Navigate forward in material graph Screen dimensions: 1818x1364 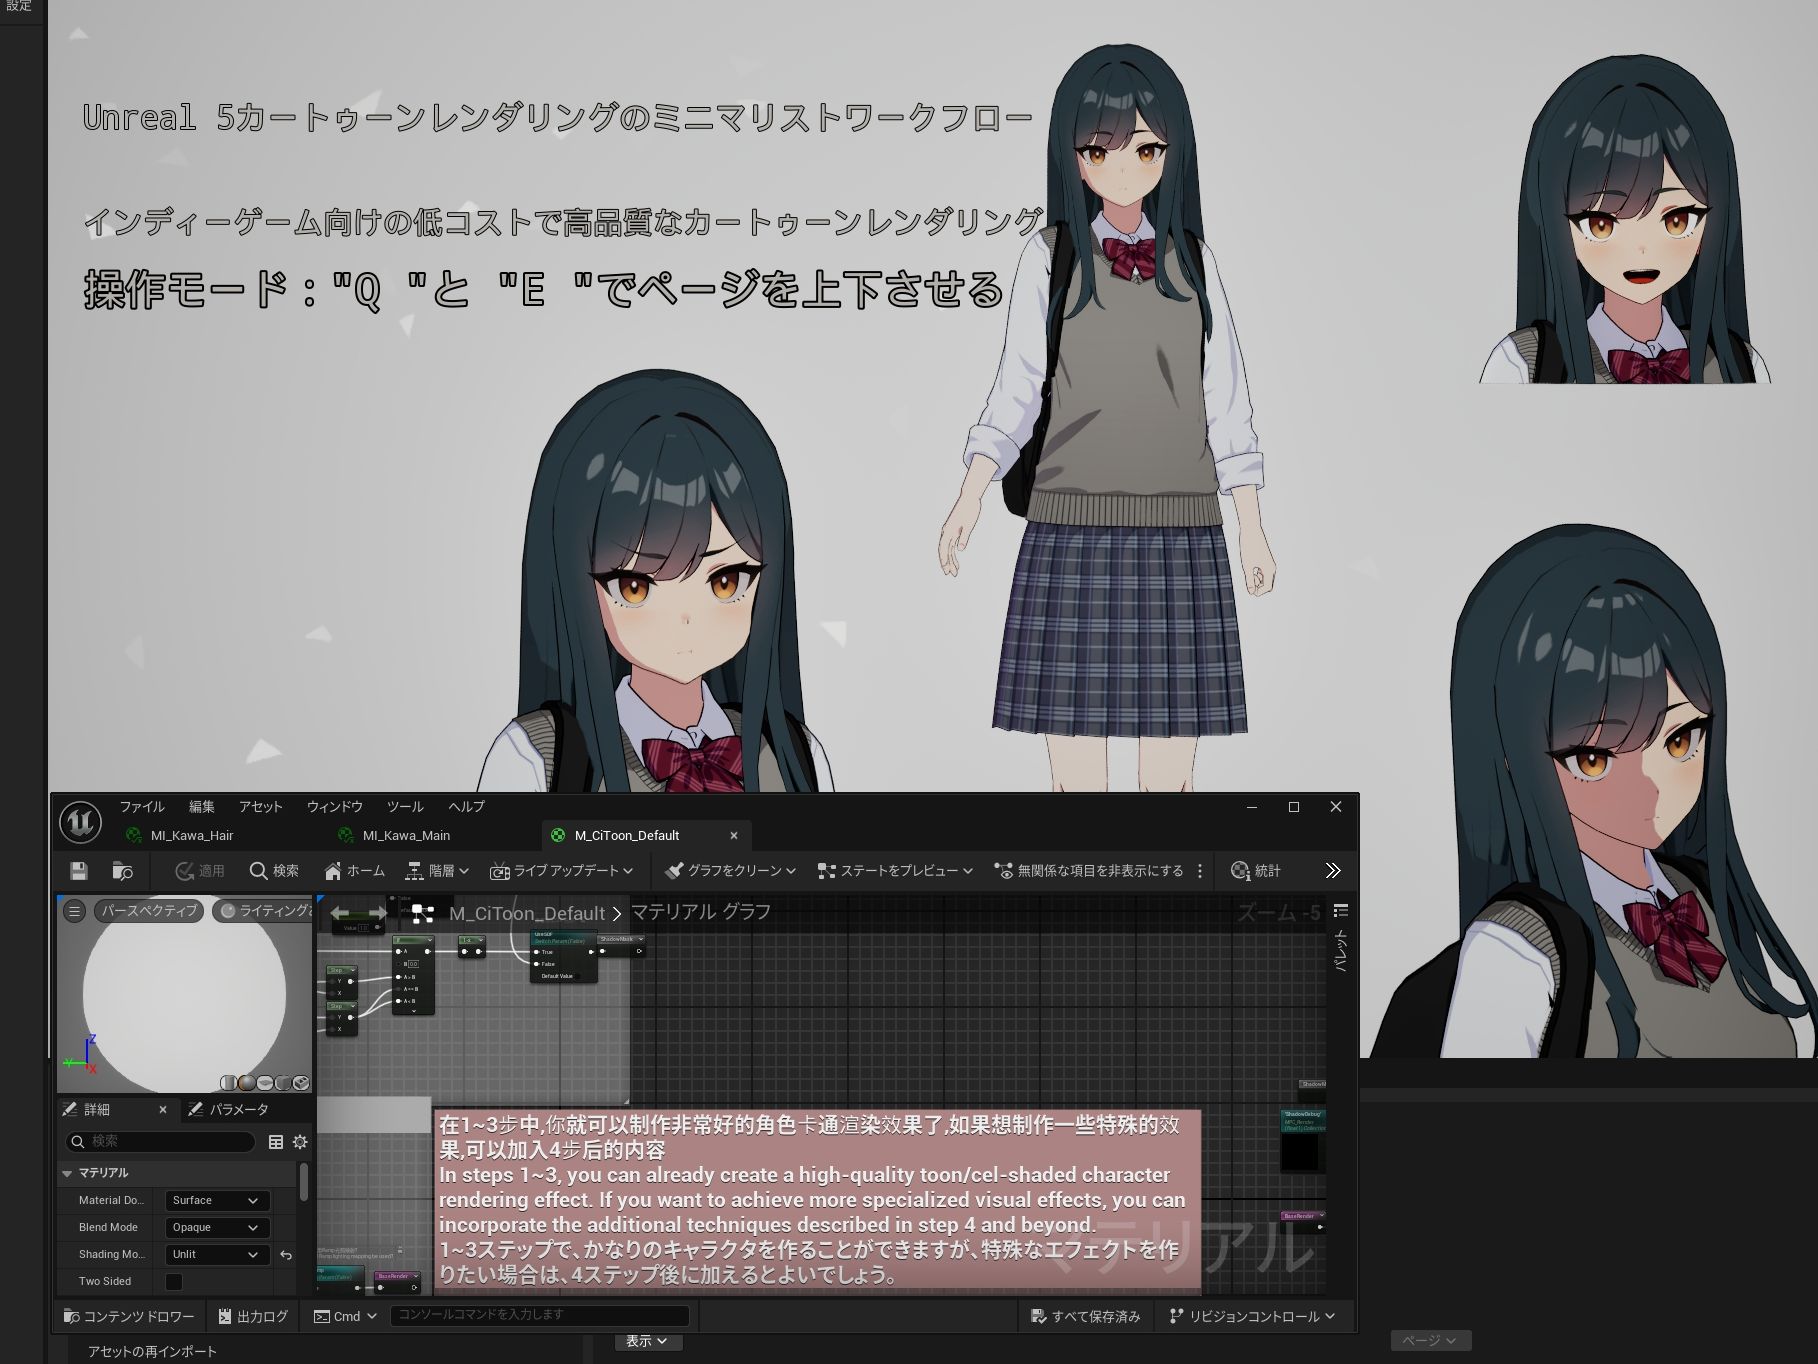[x=377, y=913]
